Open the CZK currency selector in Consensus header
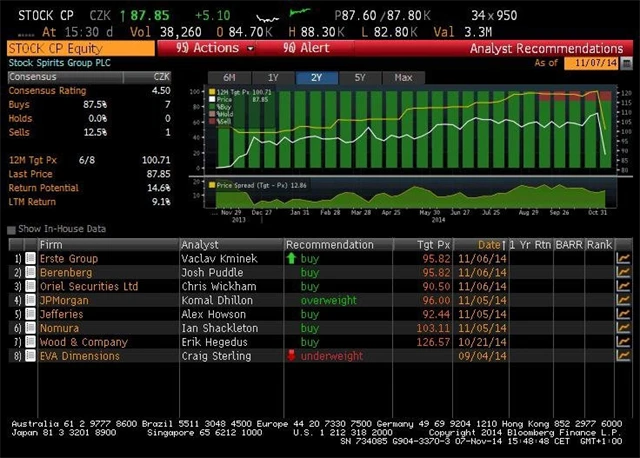The height and width of the screenshot is (458, 640). pos(161,76)
